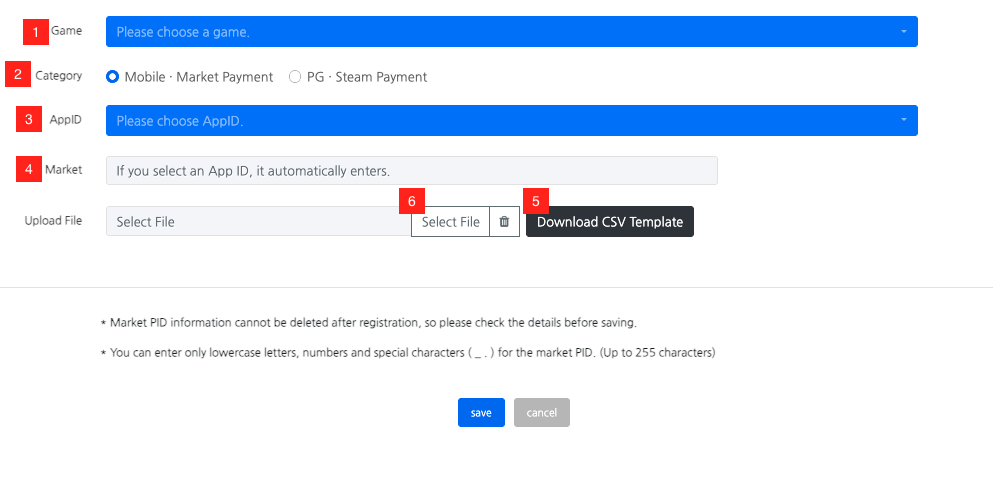
Task: Open the 'Please choose a game' dropdown
Action: click(500, 32)
